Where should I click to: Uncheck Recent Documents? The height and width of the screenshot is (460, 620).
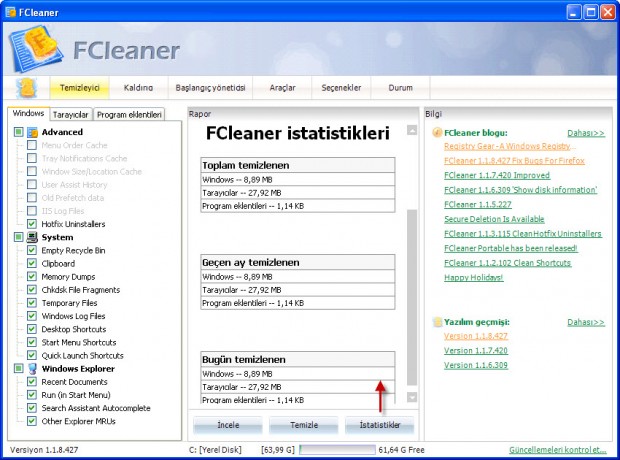coord(32,382)
